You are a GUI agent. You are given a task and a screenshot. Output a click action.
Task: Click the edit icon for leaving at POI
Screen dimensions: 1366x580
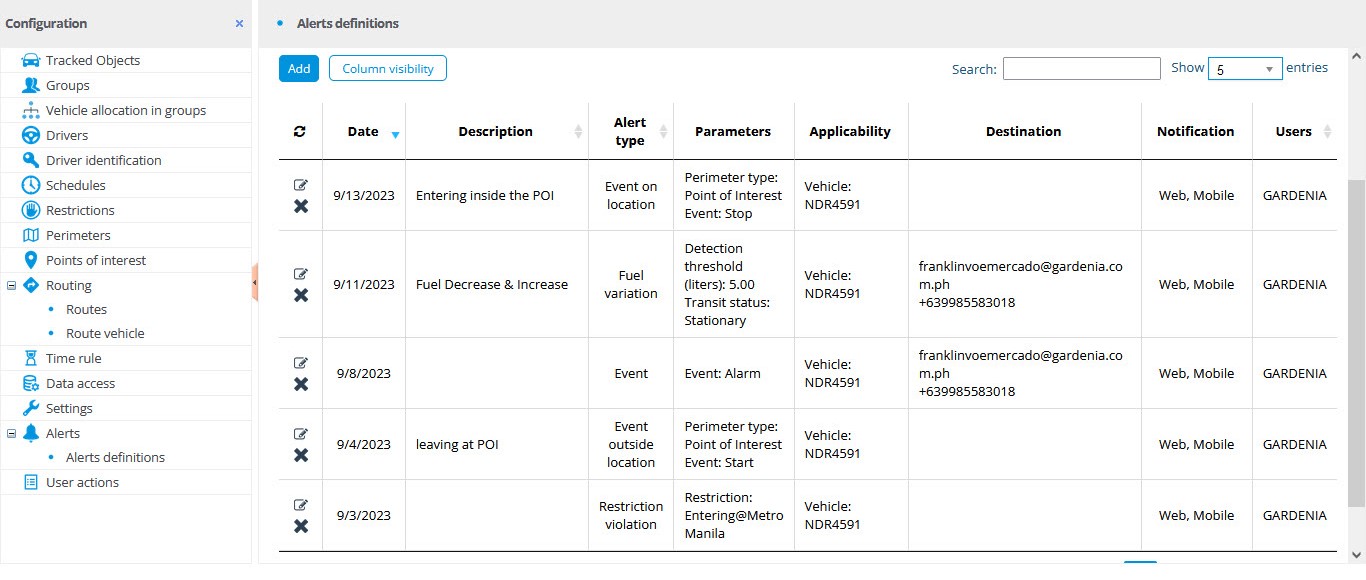(301, 434)
